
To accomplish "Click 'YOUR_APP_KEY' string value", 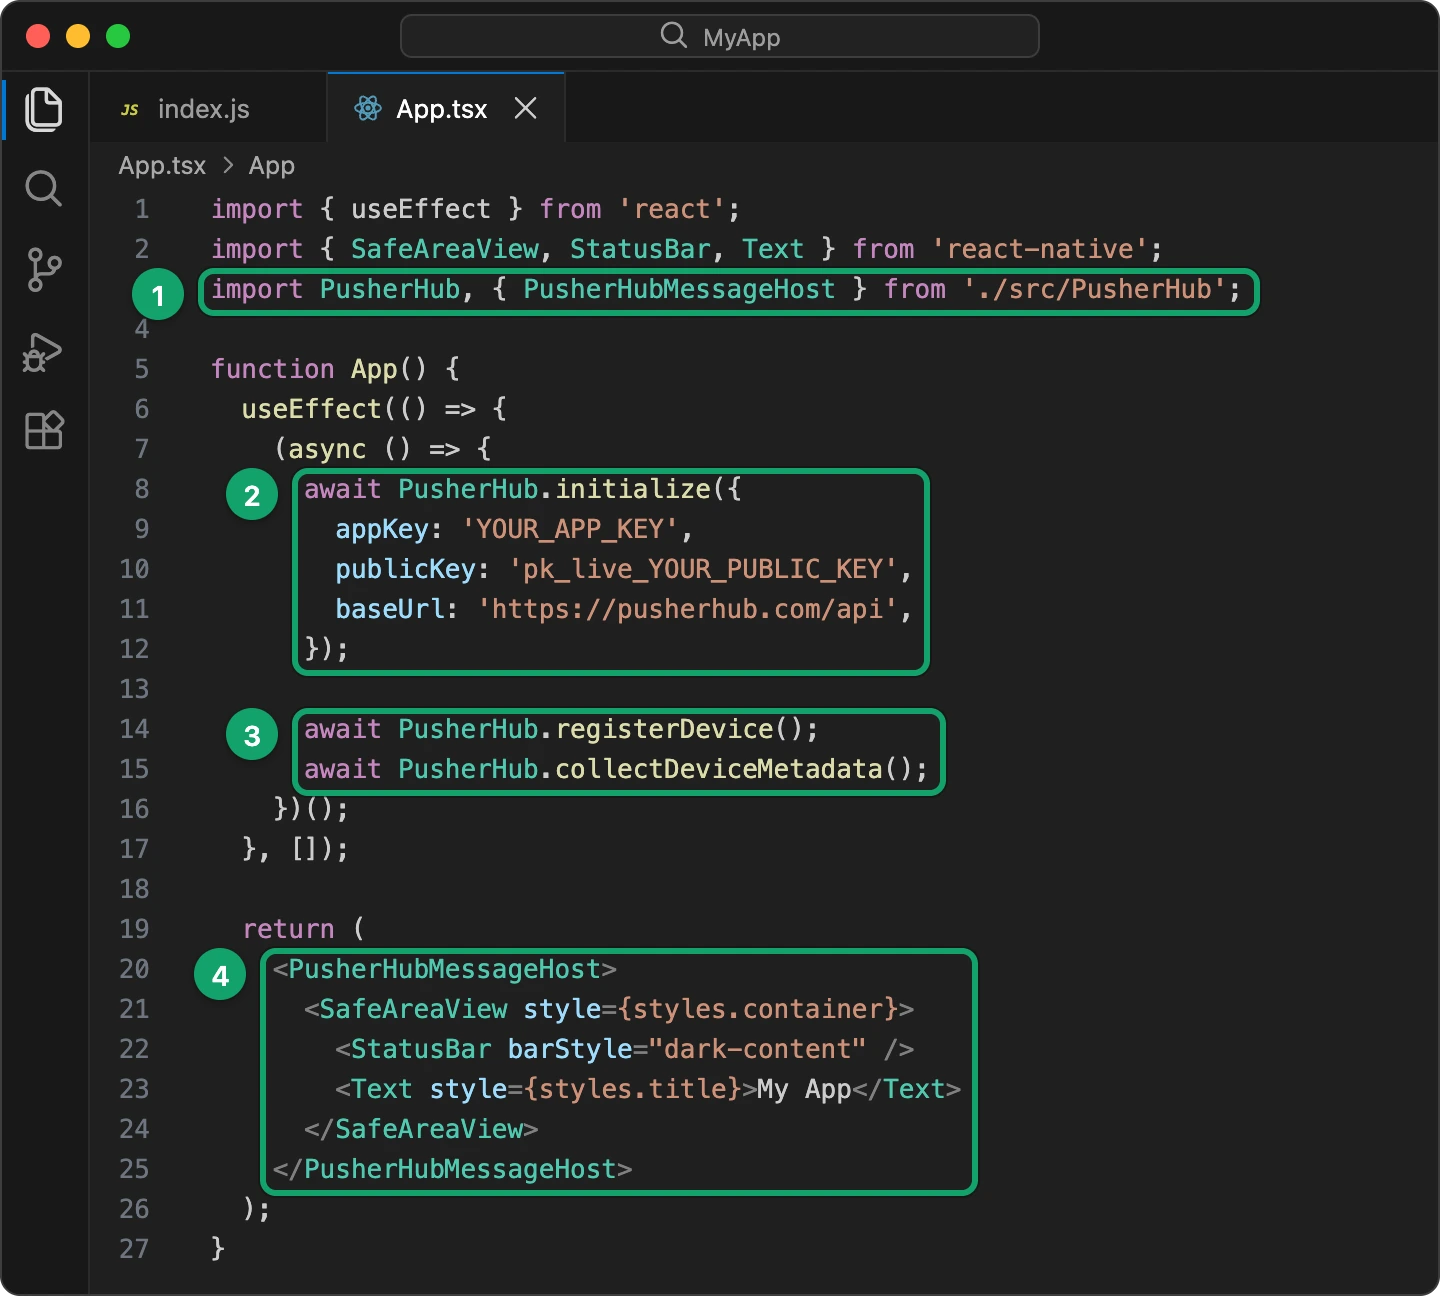I will (570, 529).
